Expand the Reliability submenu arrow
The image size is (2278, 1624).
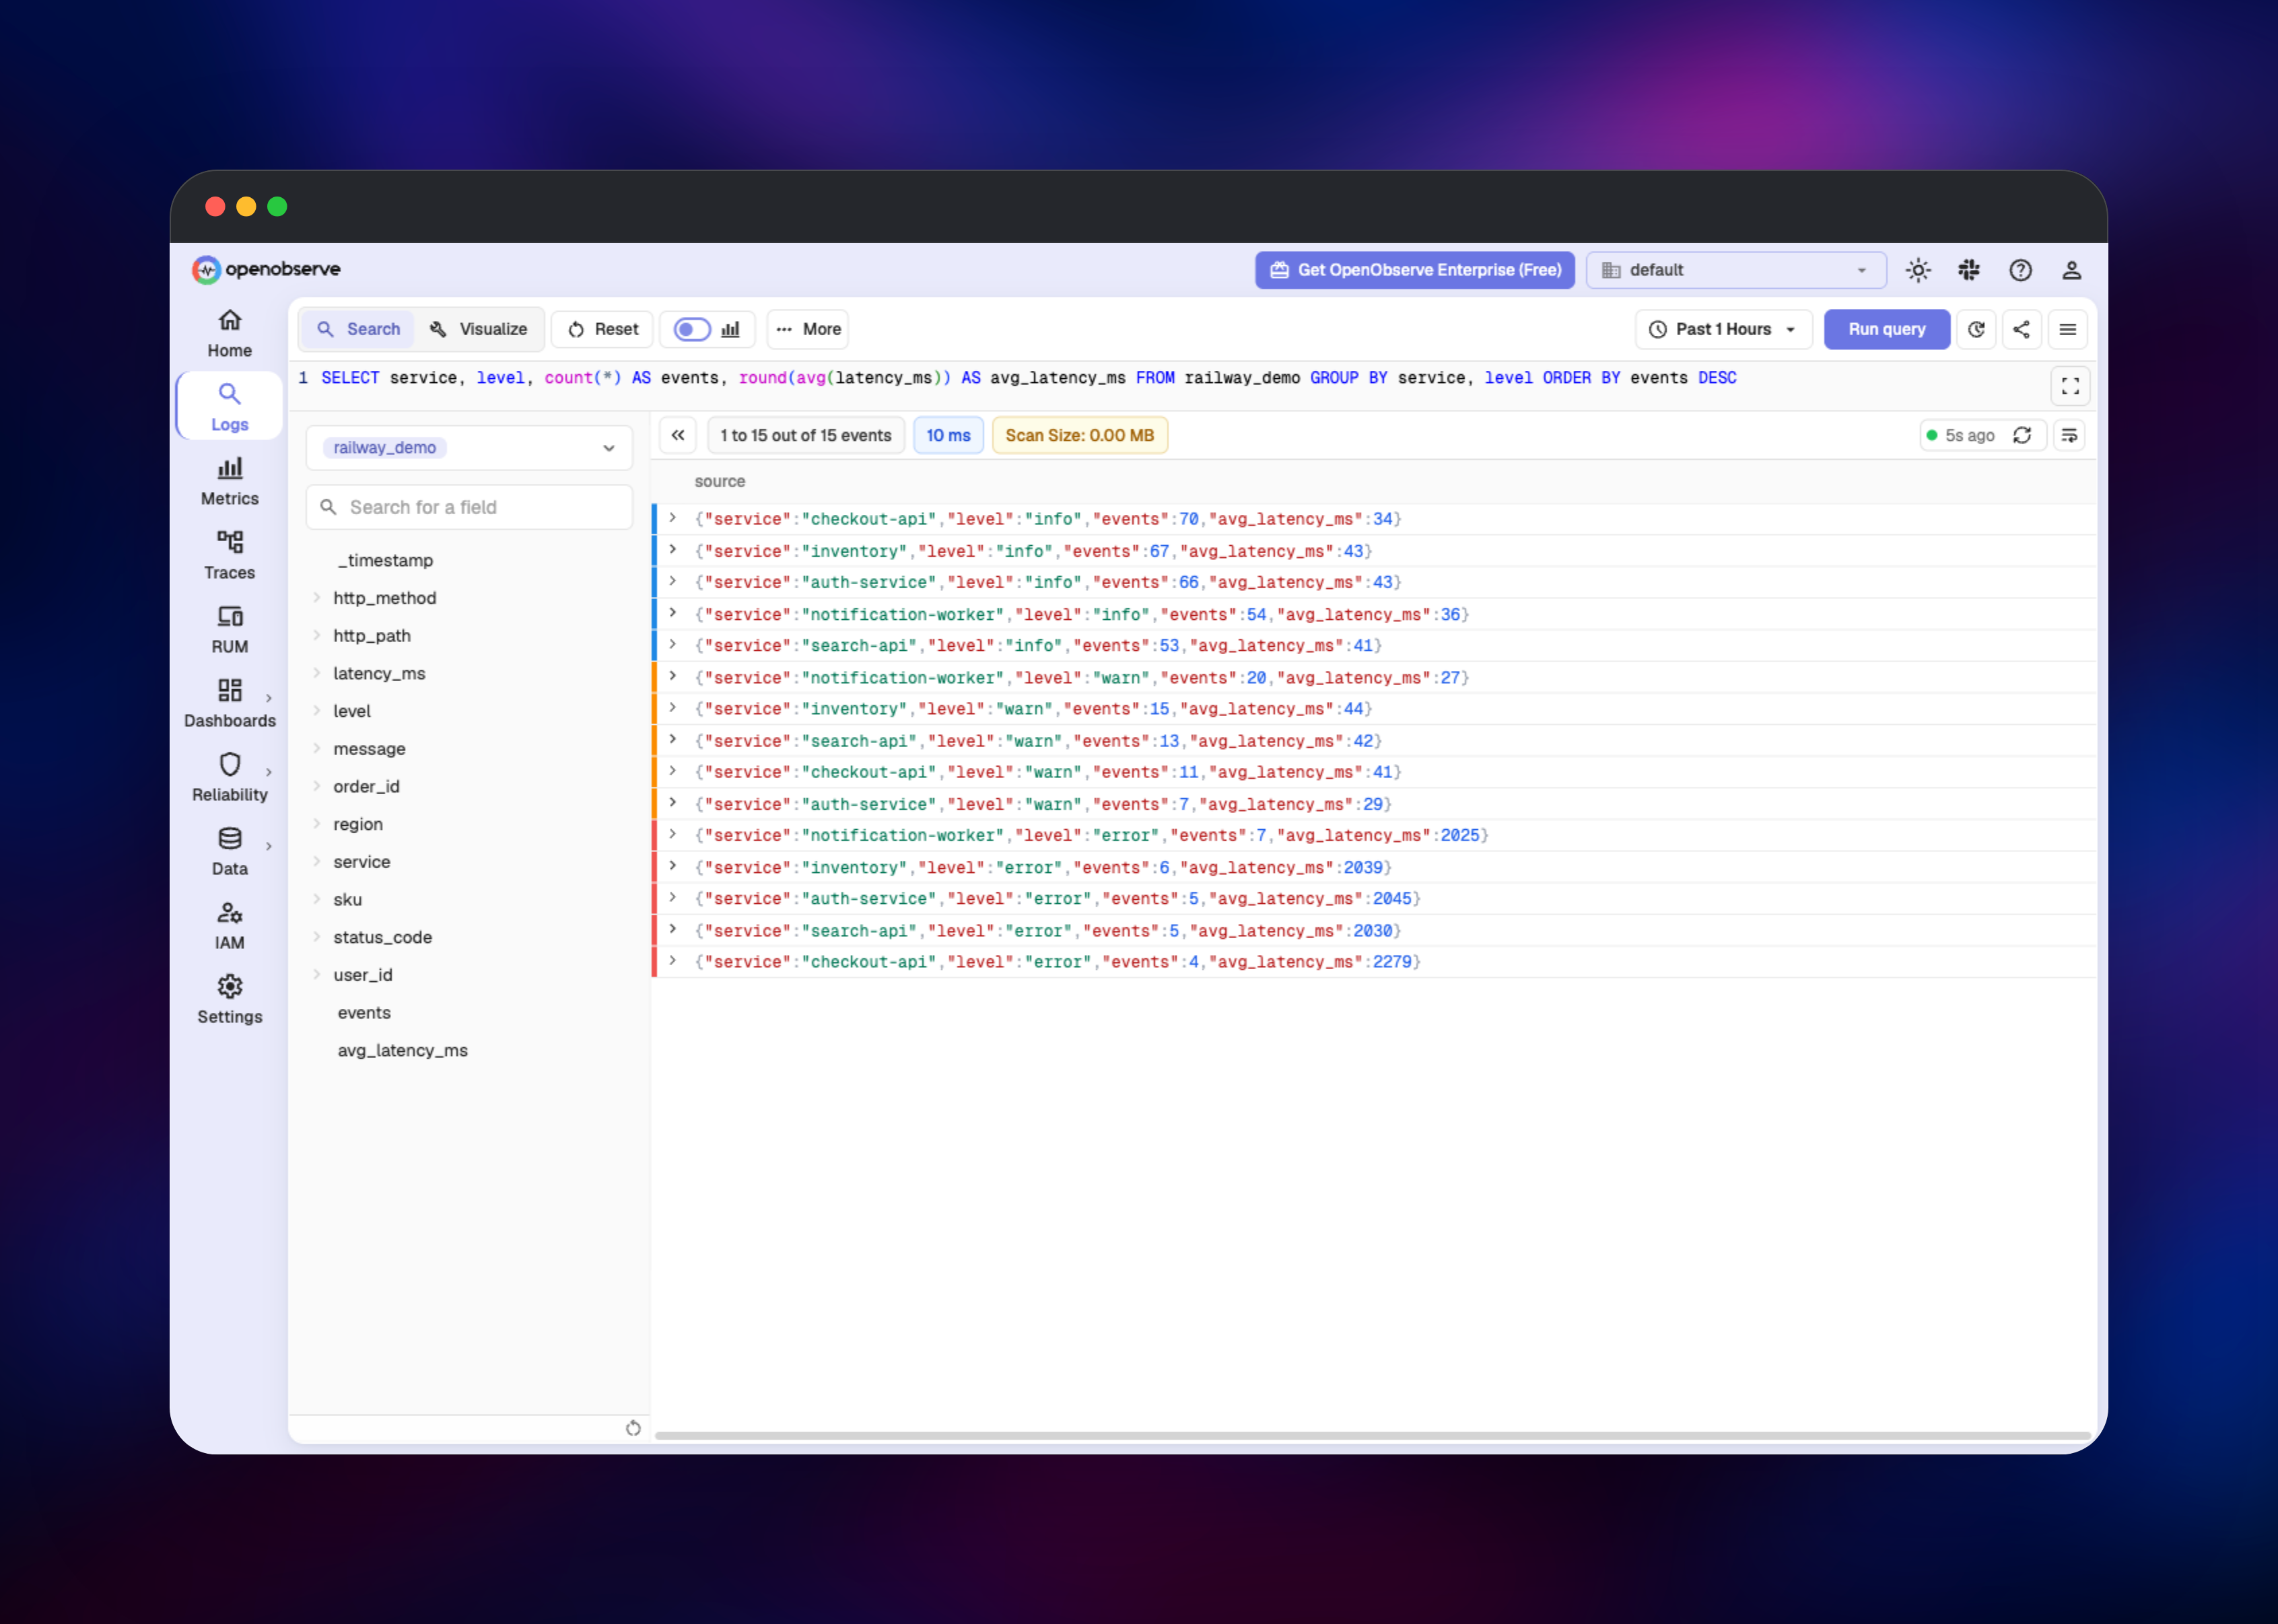(x=268, y=772)
